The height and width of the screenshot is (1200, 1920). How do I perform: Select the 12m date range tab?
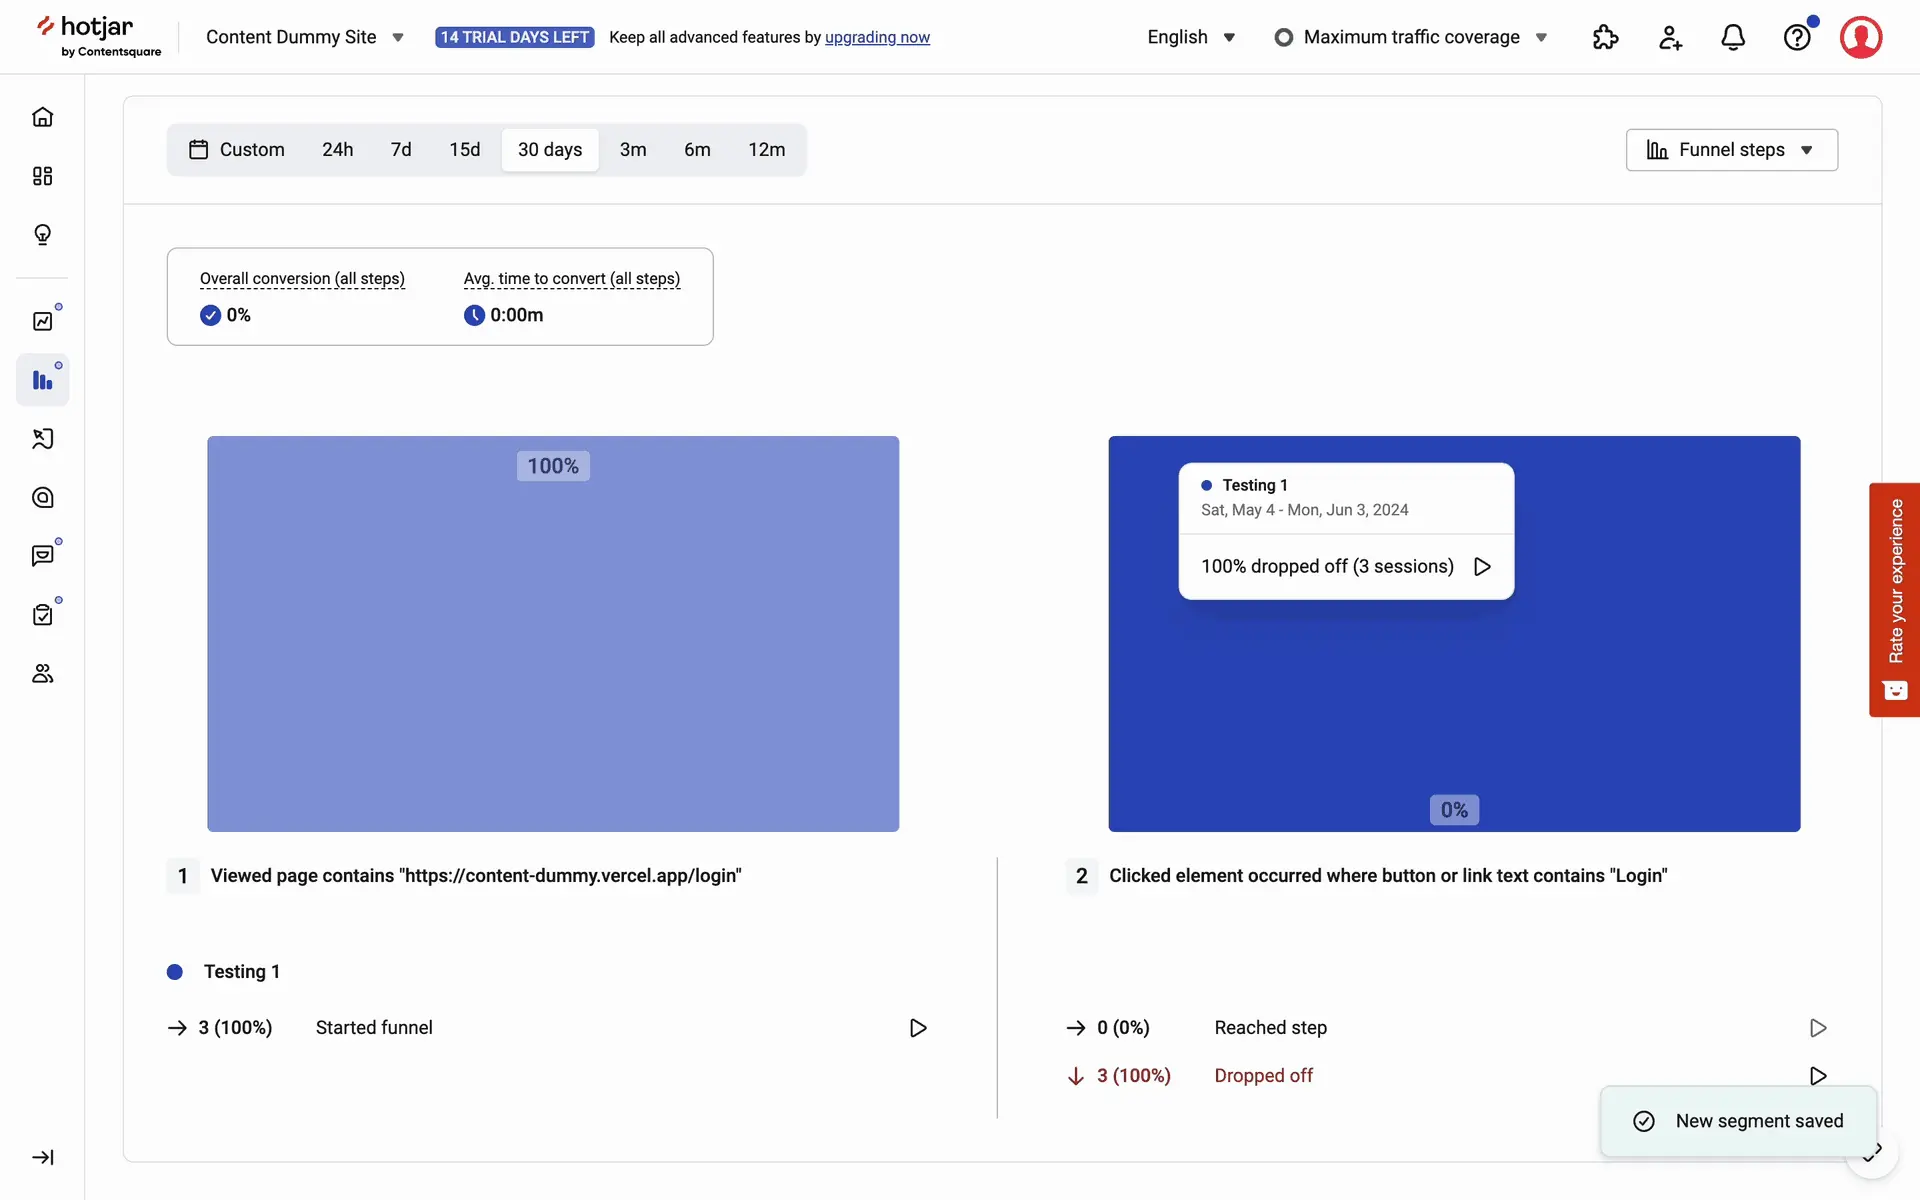(766, 150)
